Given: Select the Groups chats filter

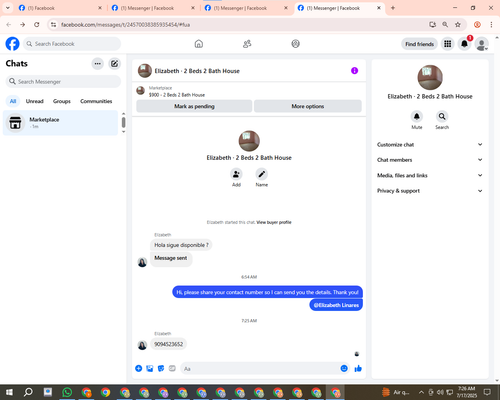Looking at the screenshot, I should click(x=62, y=101).
